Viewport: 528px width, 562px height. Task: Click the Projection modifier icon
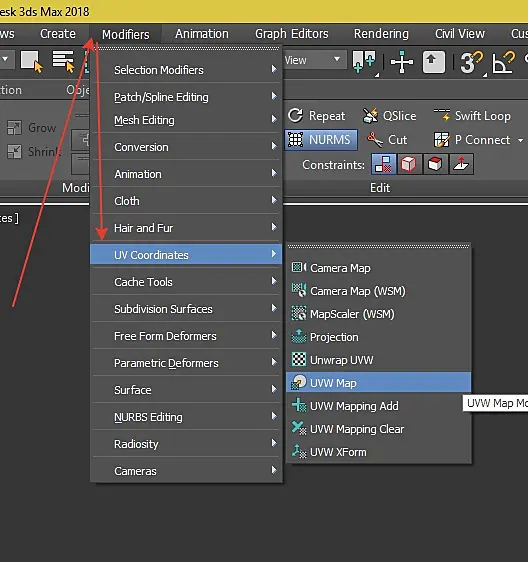(x=299, y=337)
